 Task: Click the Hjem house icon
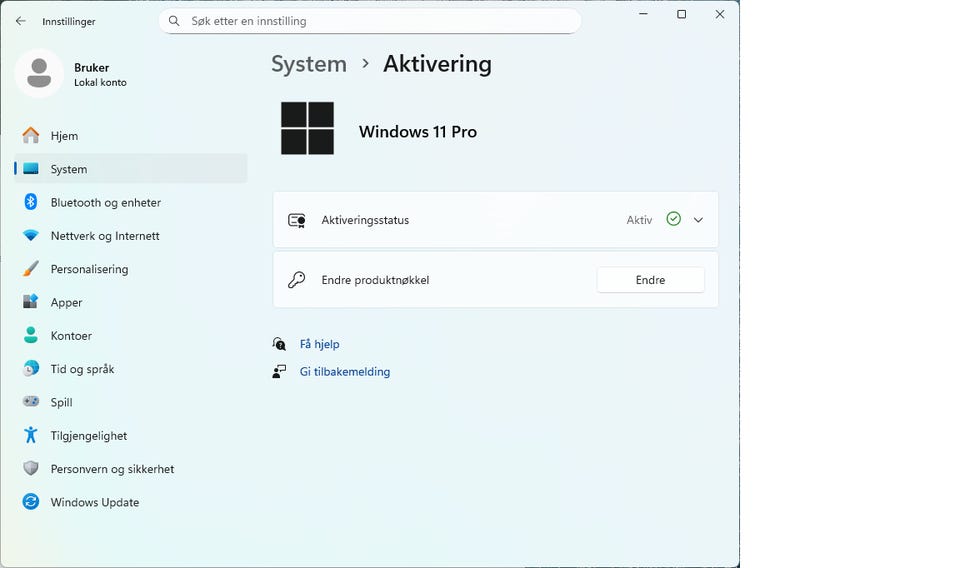[x=31, y=135]
